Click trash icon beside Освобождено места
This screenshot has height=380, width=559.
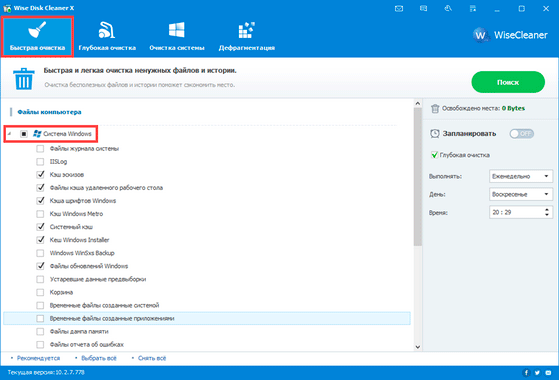pyautogui.click(x=435, y=108)
